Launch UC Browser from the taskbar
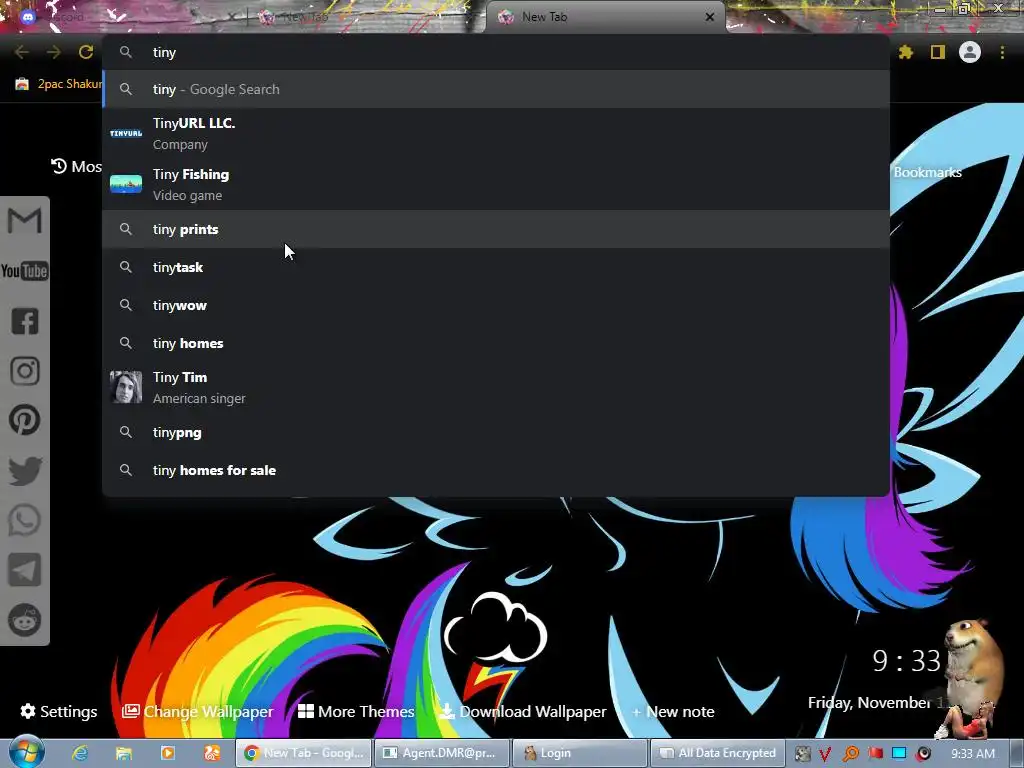Image resolution: width=1024 pixels, height=768 pixels. [212, 753]
